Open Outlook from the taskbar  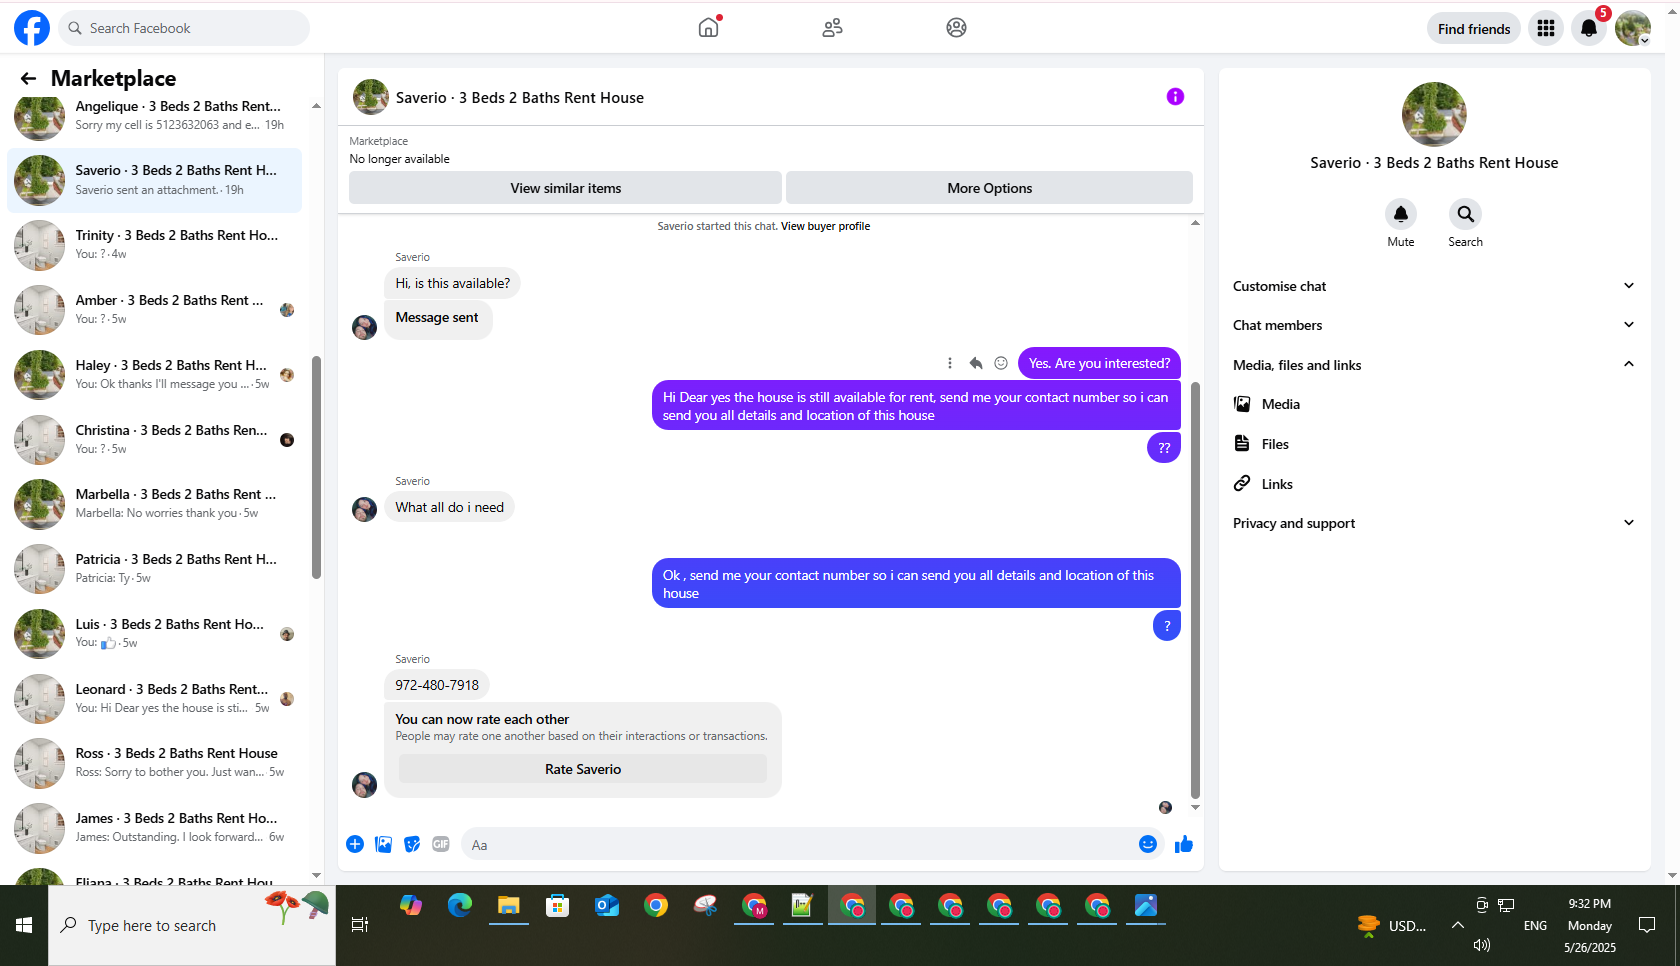pyautogui.click(x=607, y=906)
